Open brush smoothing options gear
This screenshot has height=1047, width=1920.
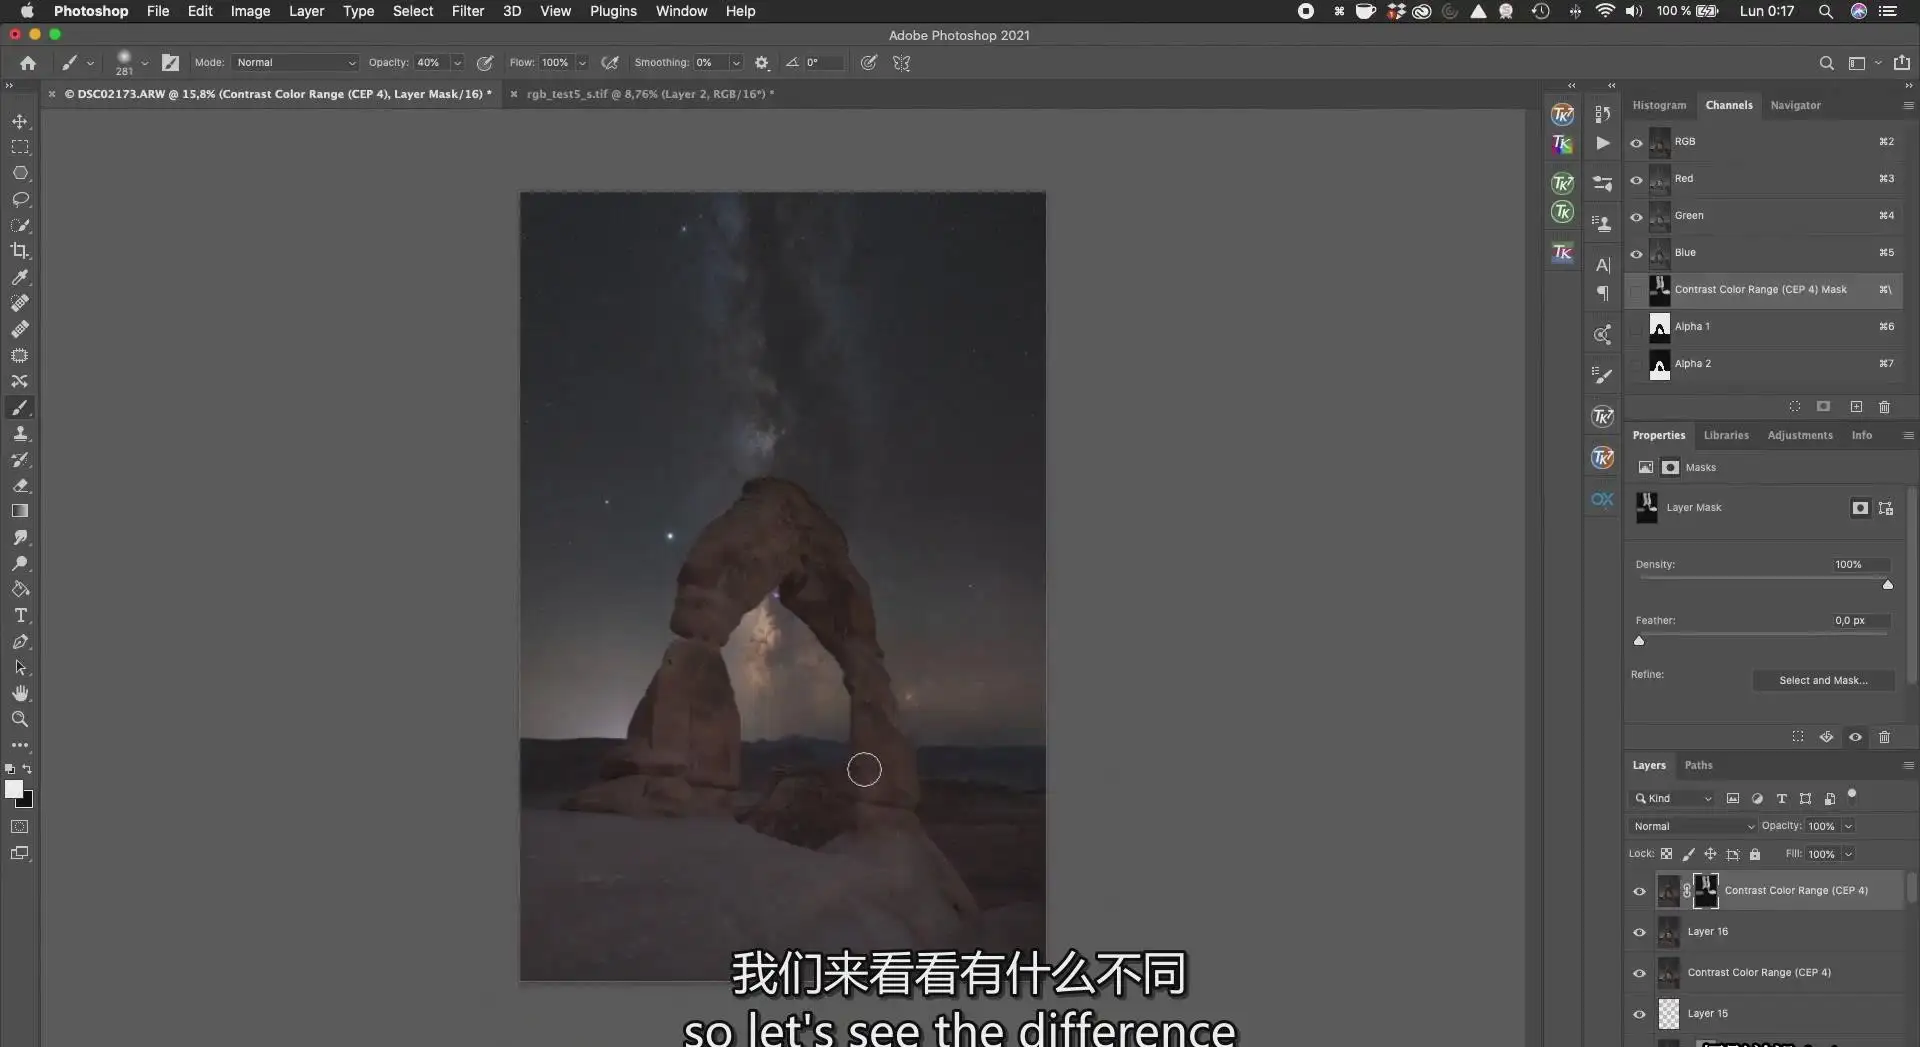pyautogui.click(x=762, y=63)
